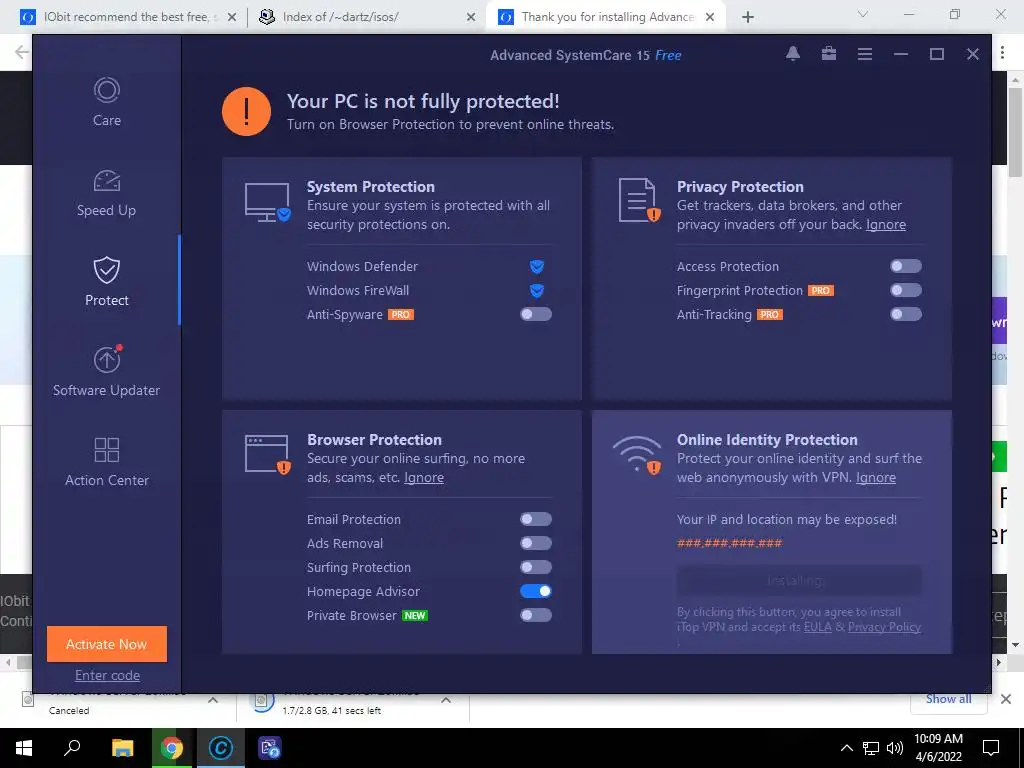Switch to the IObit recommend browser tab
Screen dimensions: 1024x768
(x=128, y=17)
